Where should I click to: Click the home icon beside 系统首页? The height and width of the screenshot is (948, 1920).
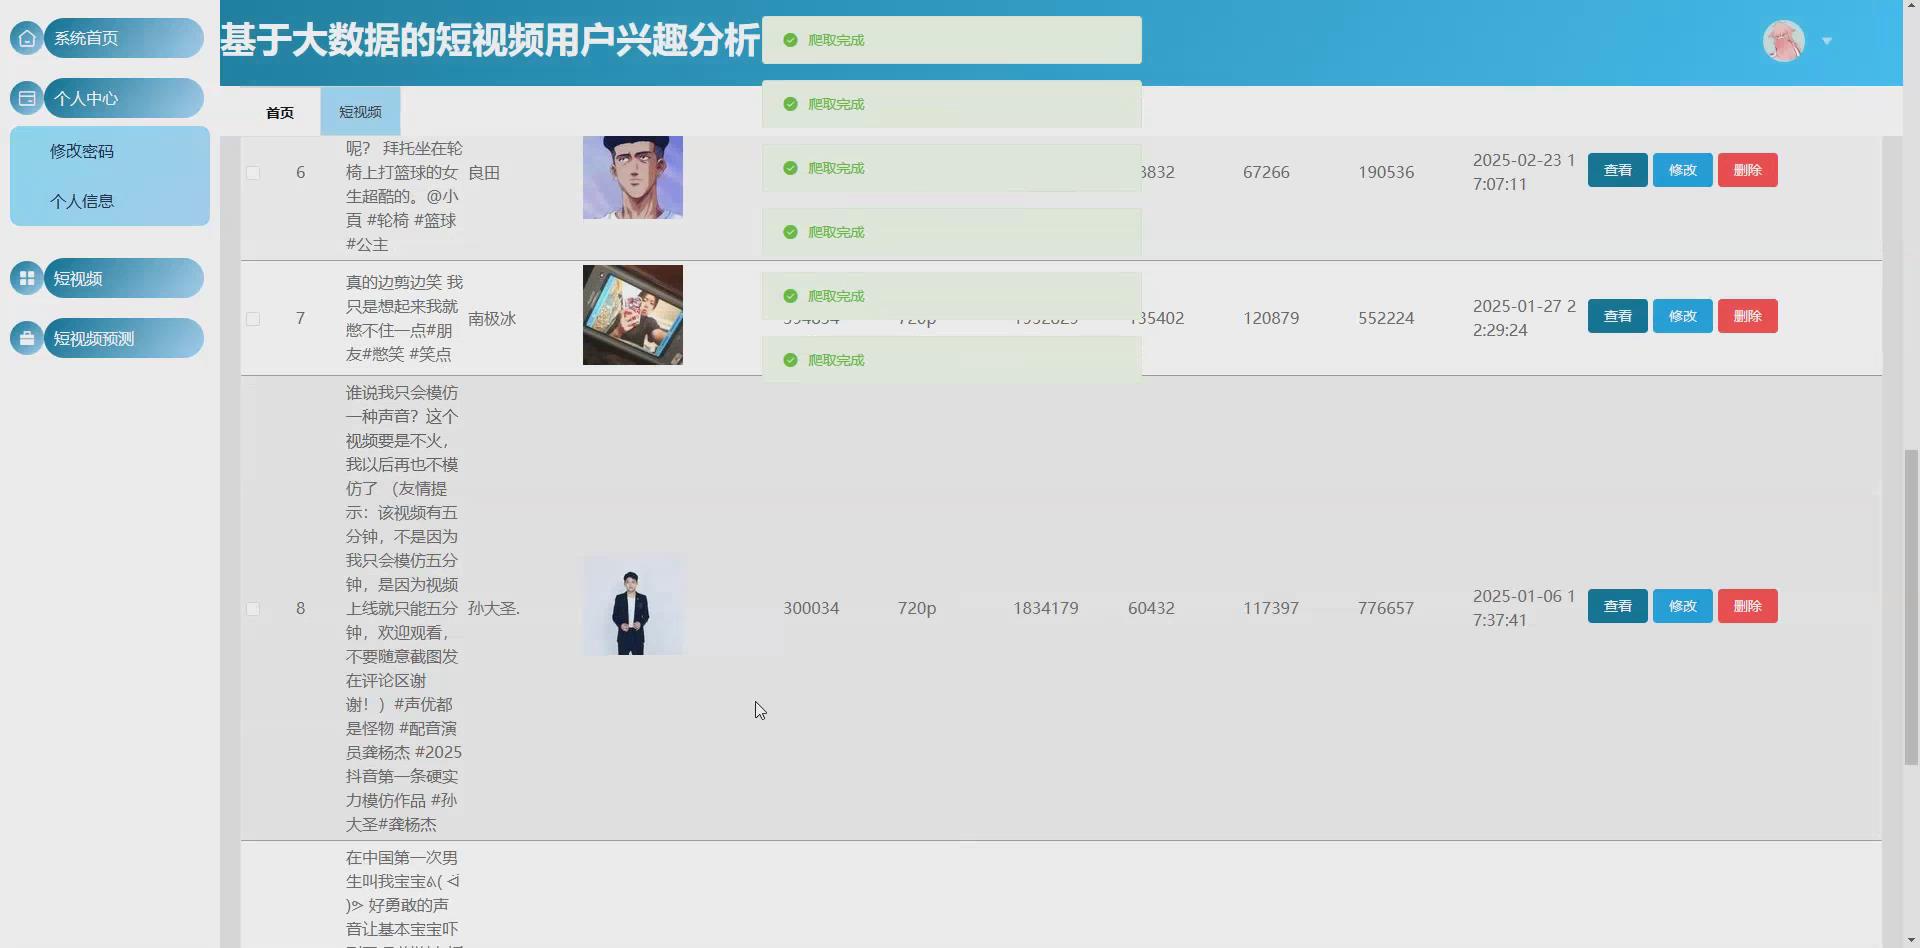(x=27, y=38)
